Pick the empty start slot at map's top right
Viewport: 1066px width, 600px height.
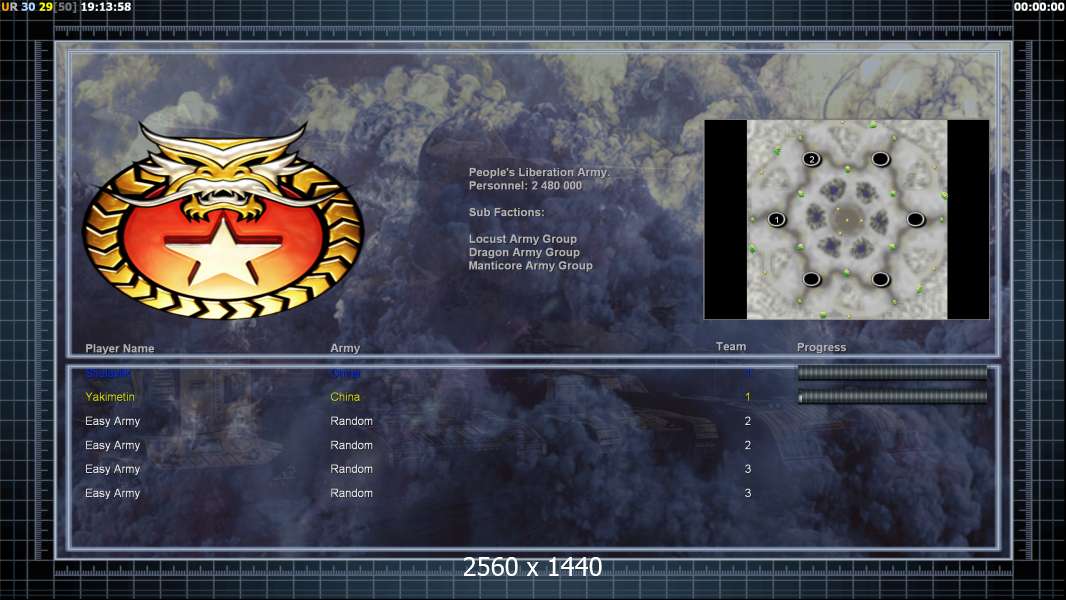(x=880, y=159)
